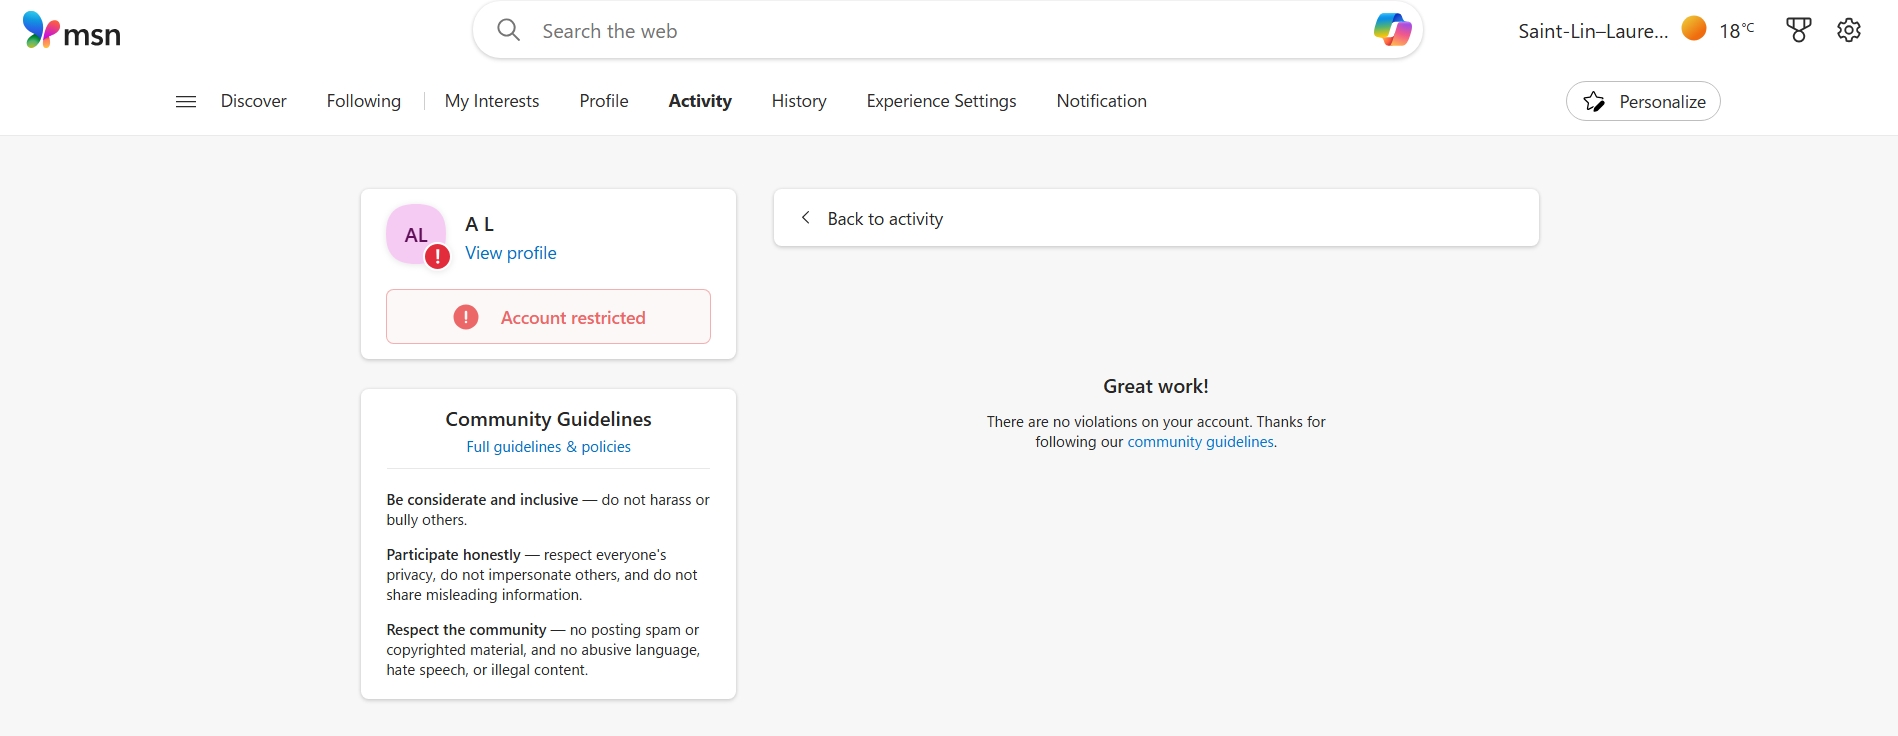The height and width of the screenshot is (736, 1898).
Task: Select the Profile tab
Action: pyautogui.click(x=604, y=101)
